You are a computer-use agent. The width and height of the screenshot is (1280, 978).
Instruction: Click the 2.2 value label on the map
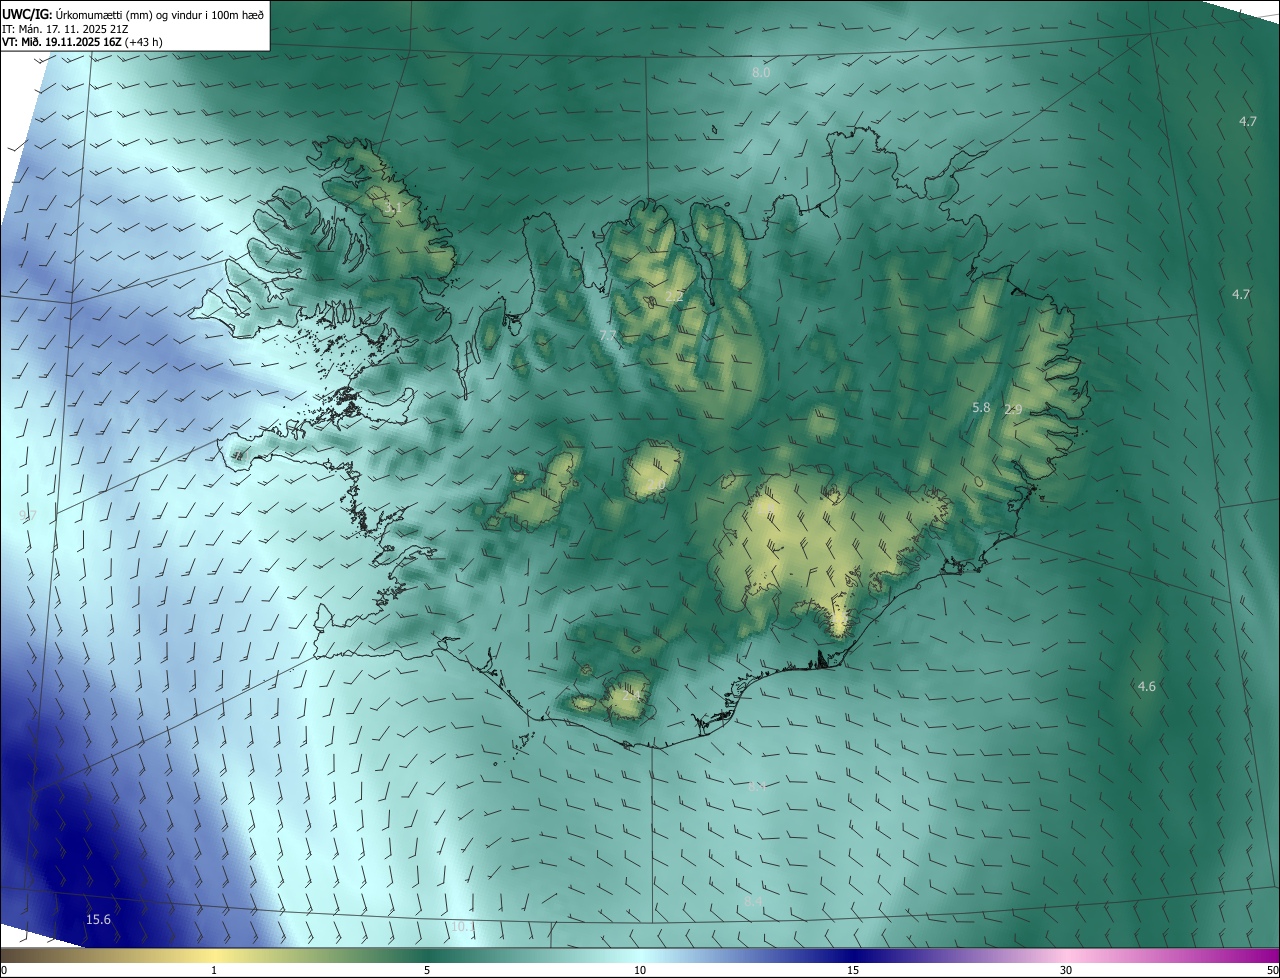point(674,296)
